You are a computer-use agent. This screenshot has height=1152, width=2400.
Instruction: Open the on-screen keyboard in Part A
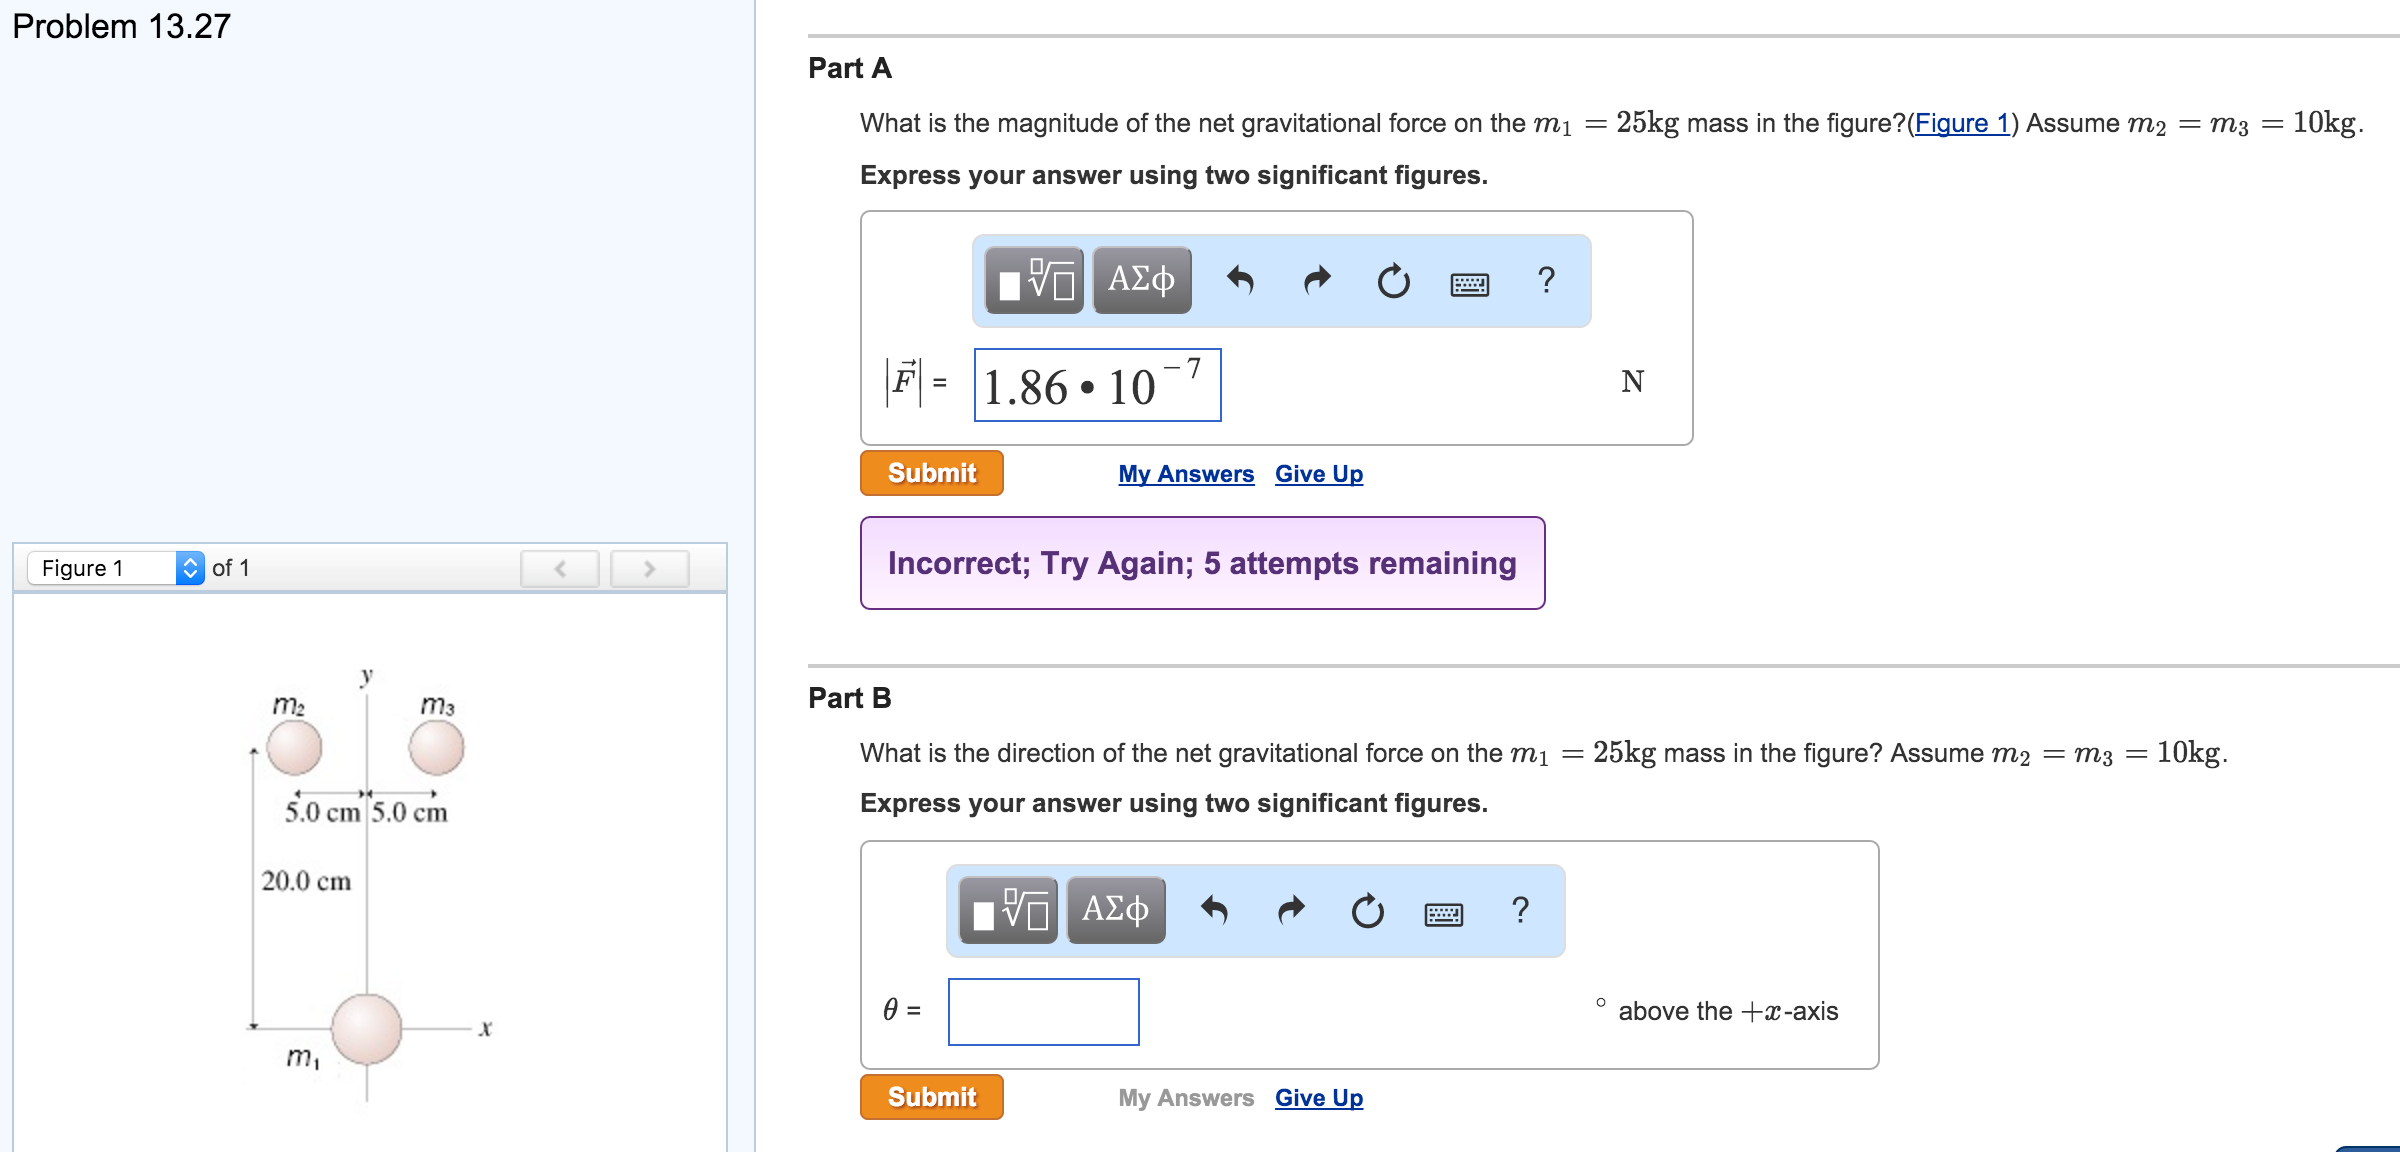click(x=1470, y=282)
